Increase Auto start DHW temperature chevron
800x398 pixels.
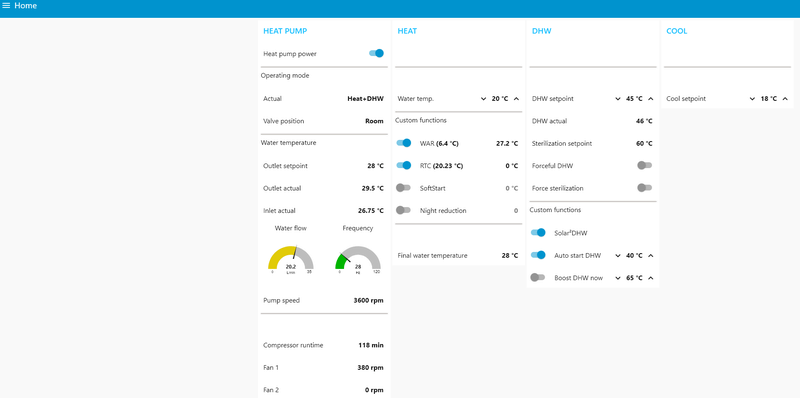(651, 256)
